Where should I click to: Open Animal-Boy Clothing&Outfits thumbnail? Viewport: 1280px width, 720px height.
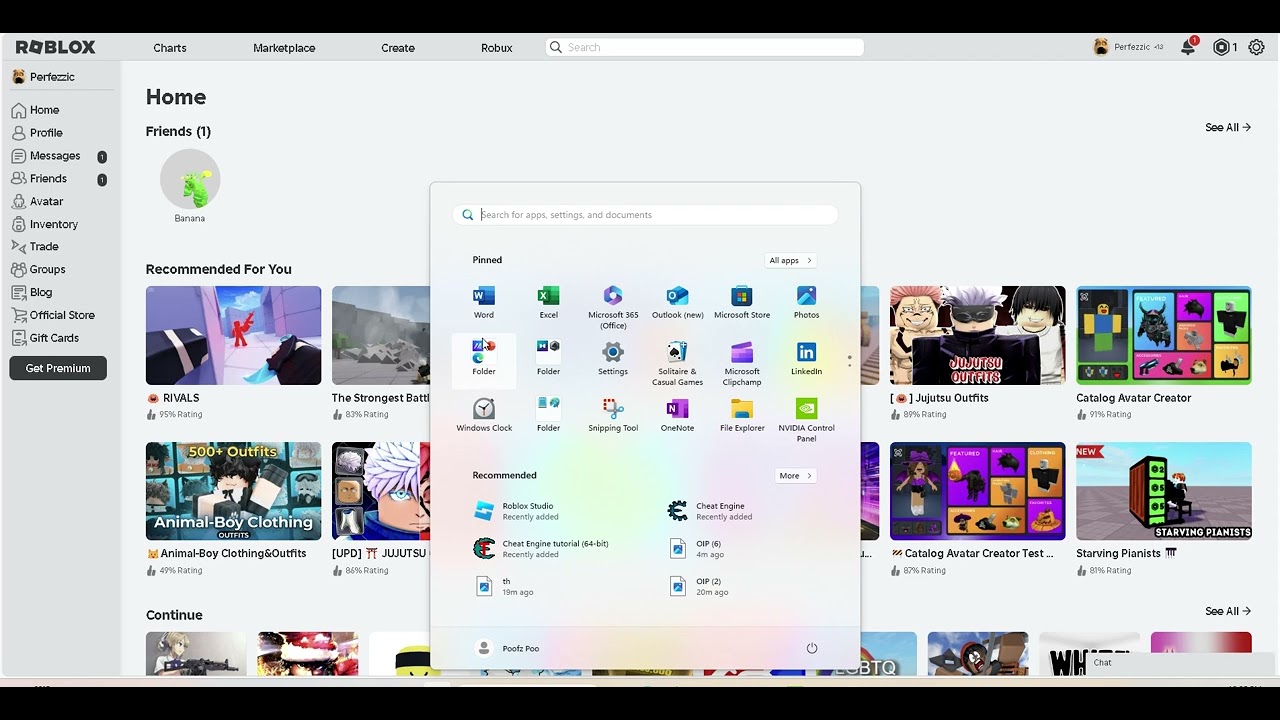[x=233, y=491]
